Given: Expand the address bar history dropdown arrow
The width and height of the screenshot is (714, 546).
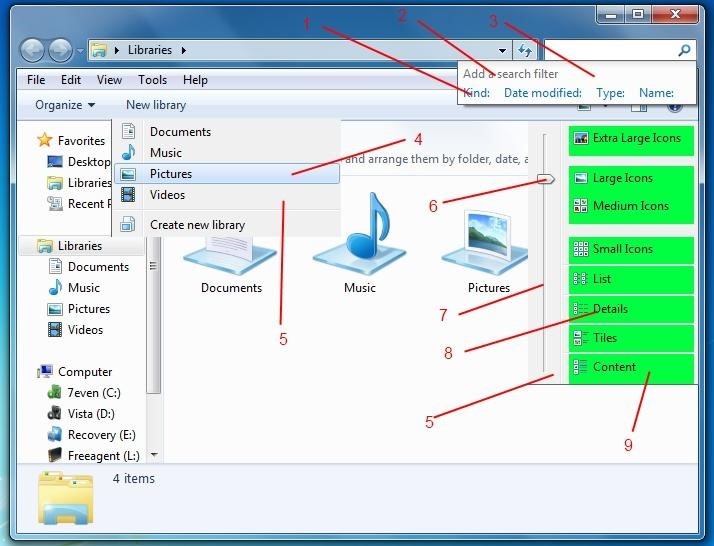Looking at the screenshot, I should 503,50.
